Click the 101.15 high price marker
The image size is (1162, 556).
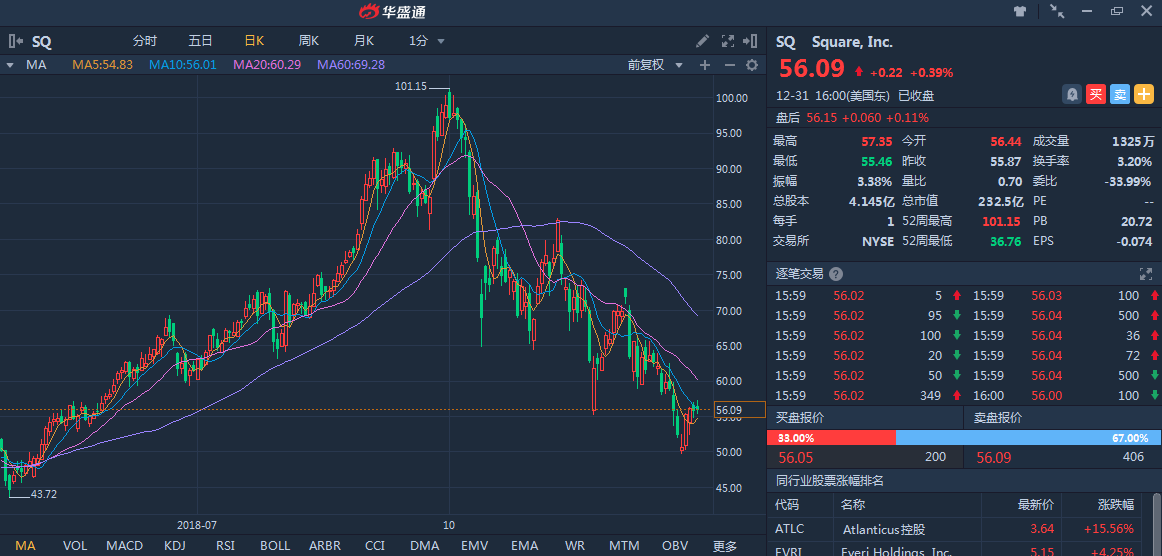(x=411, y=87)
